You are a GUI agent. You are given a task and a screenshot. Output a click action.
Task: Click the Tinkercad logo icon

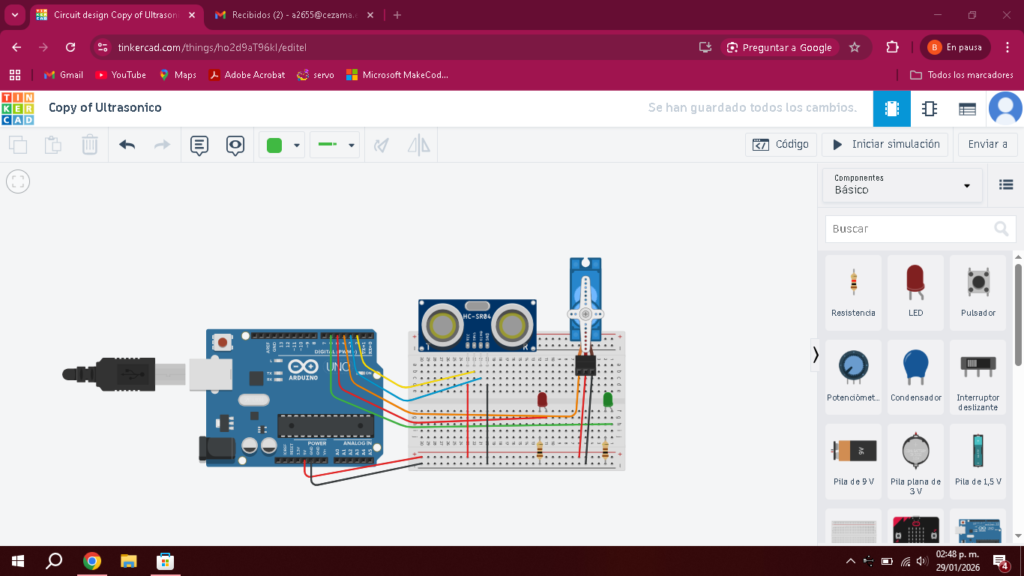pos(17,108)
